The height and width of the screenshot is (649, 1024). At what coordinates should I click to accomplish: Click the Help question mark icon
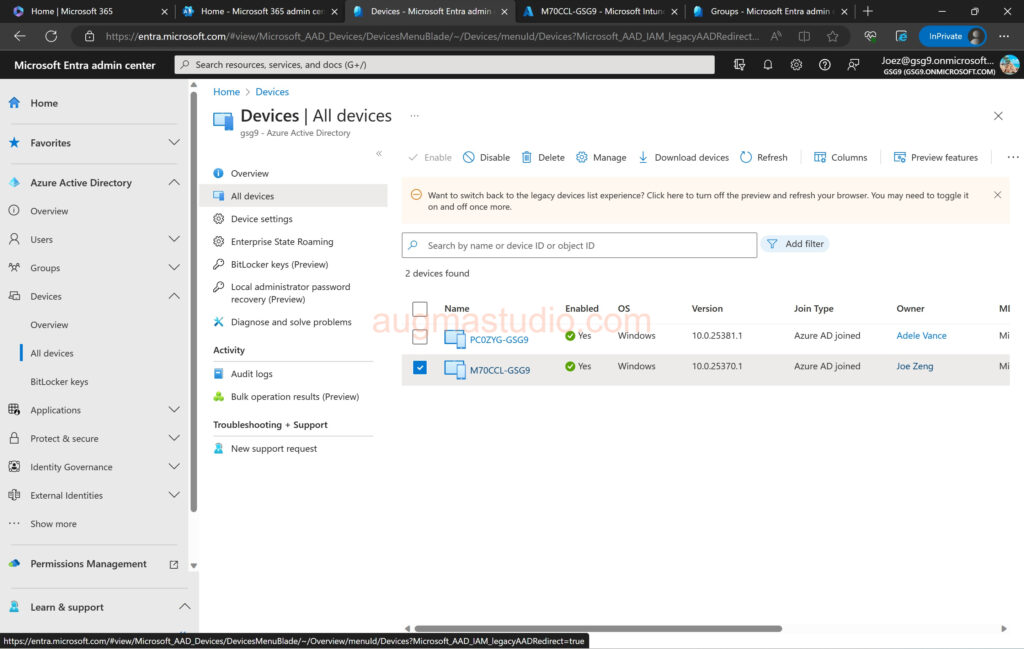coord(824,64)
